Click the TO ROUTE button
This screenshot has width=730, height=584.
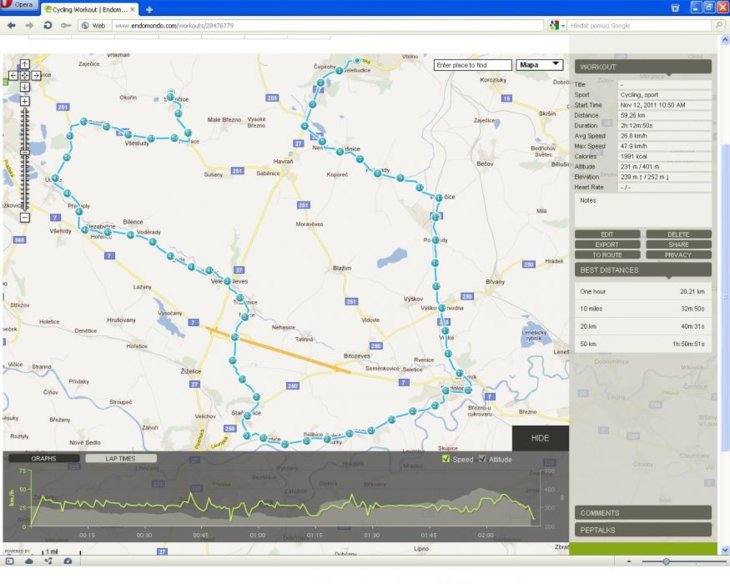[x=607, y=255]
